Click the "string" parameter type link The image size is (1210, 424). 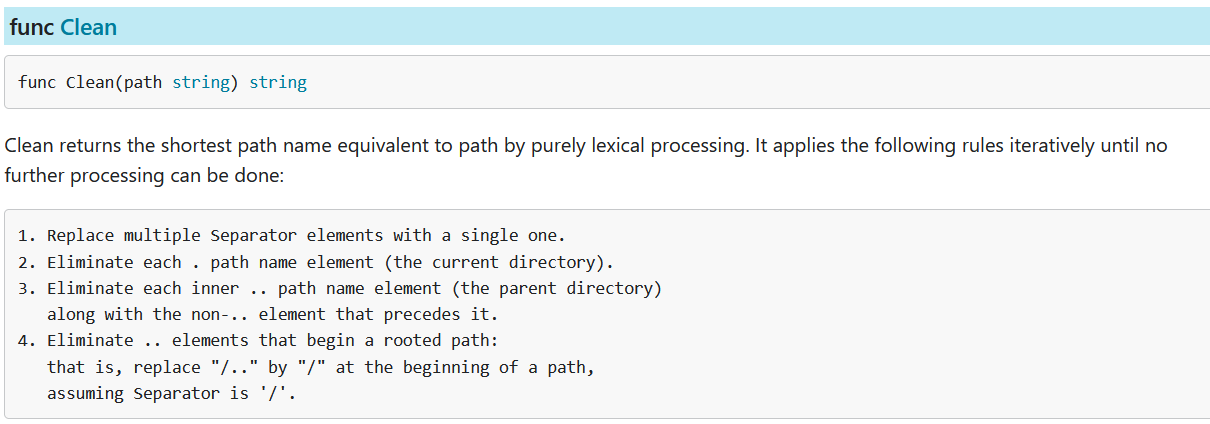coord(201,83)
